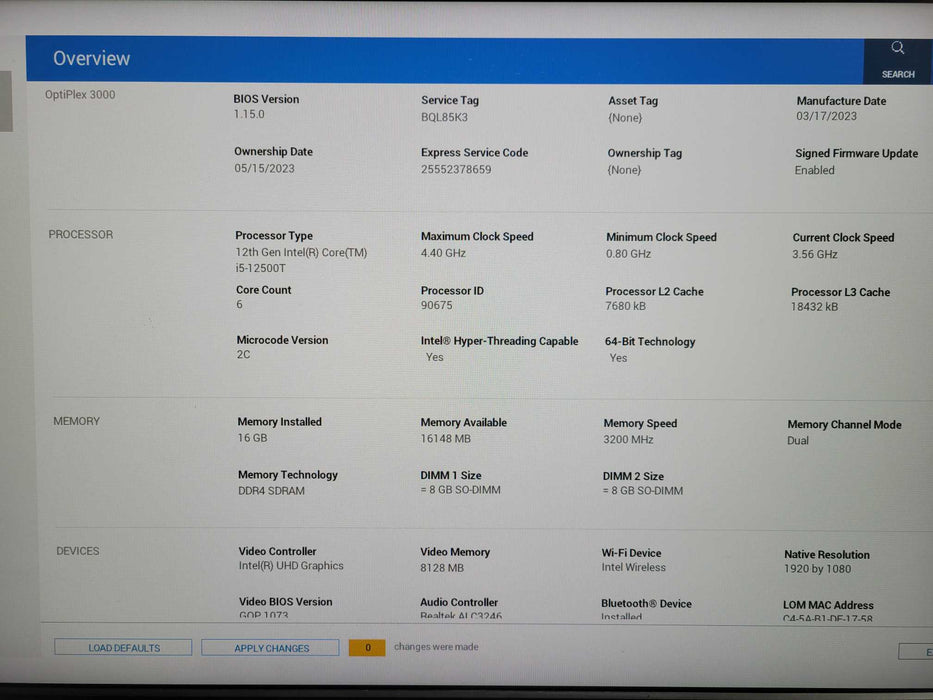The image size is (933, 700).
Task: Click the BIOS Version 1.15.0 value
Action: [249, 115]
